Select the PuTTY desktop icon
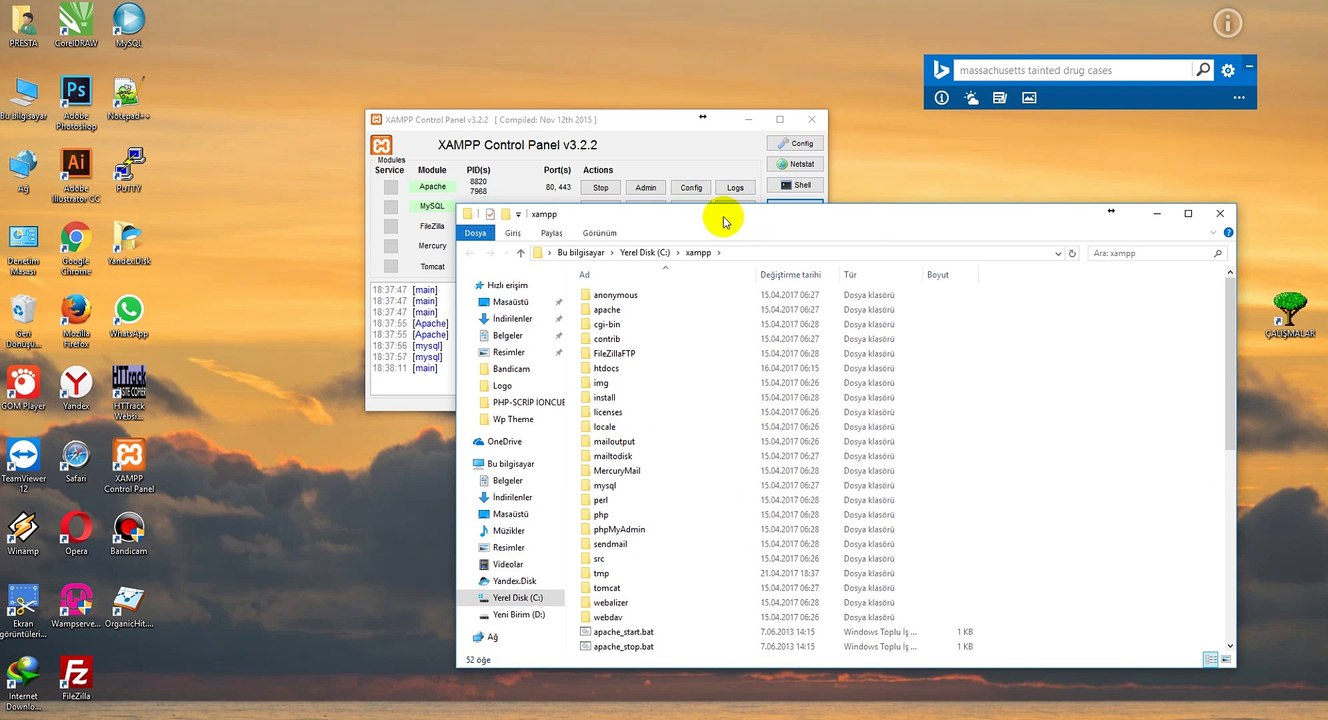Viewport: 1328px width, 720px height. (128, 171)
